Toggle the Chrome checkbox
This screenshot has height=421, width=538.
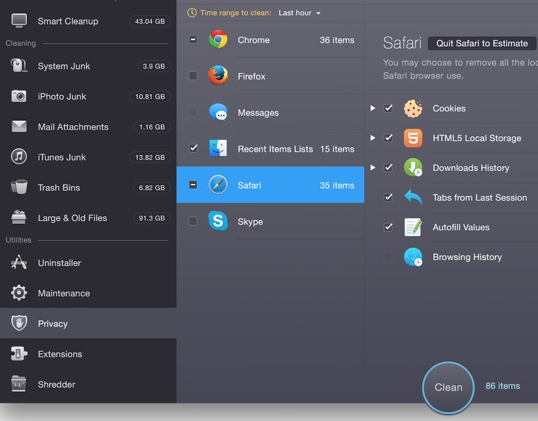point(193,39)
